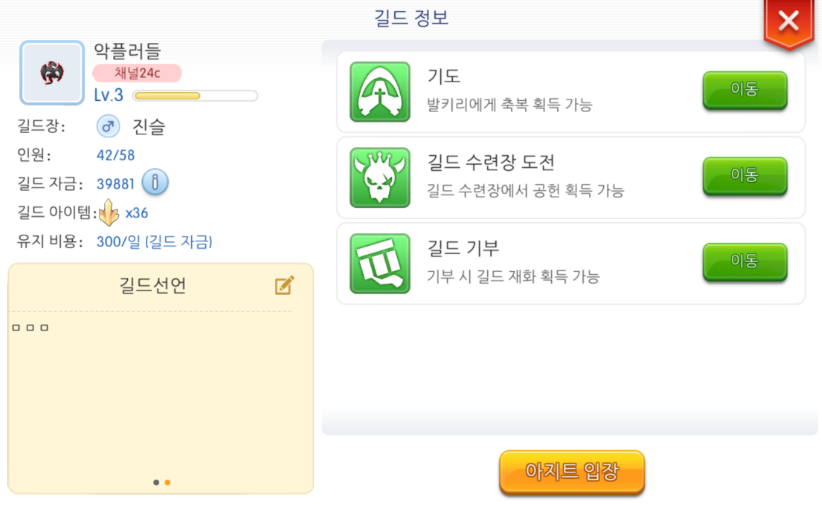This screenshot has height=505, width=822.
Task: Click the guild item crystal icon
Action: tap(109, 212)
